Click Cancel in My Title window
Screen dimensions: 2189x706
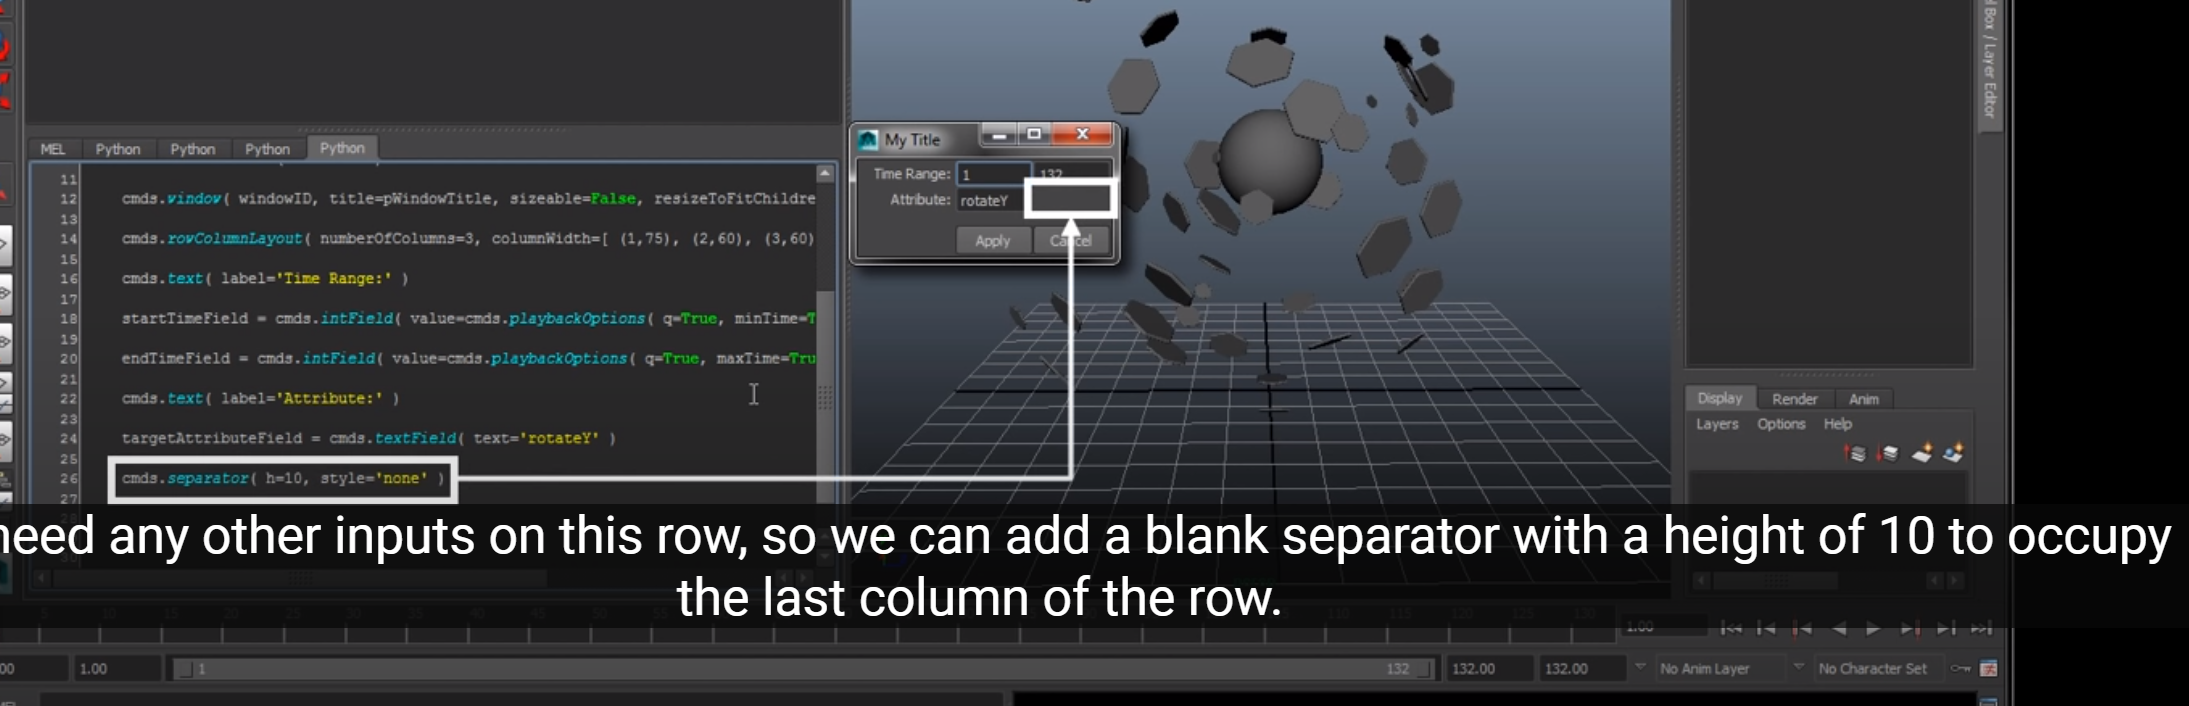(1070, 241)
